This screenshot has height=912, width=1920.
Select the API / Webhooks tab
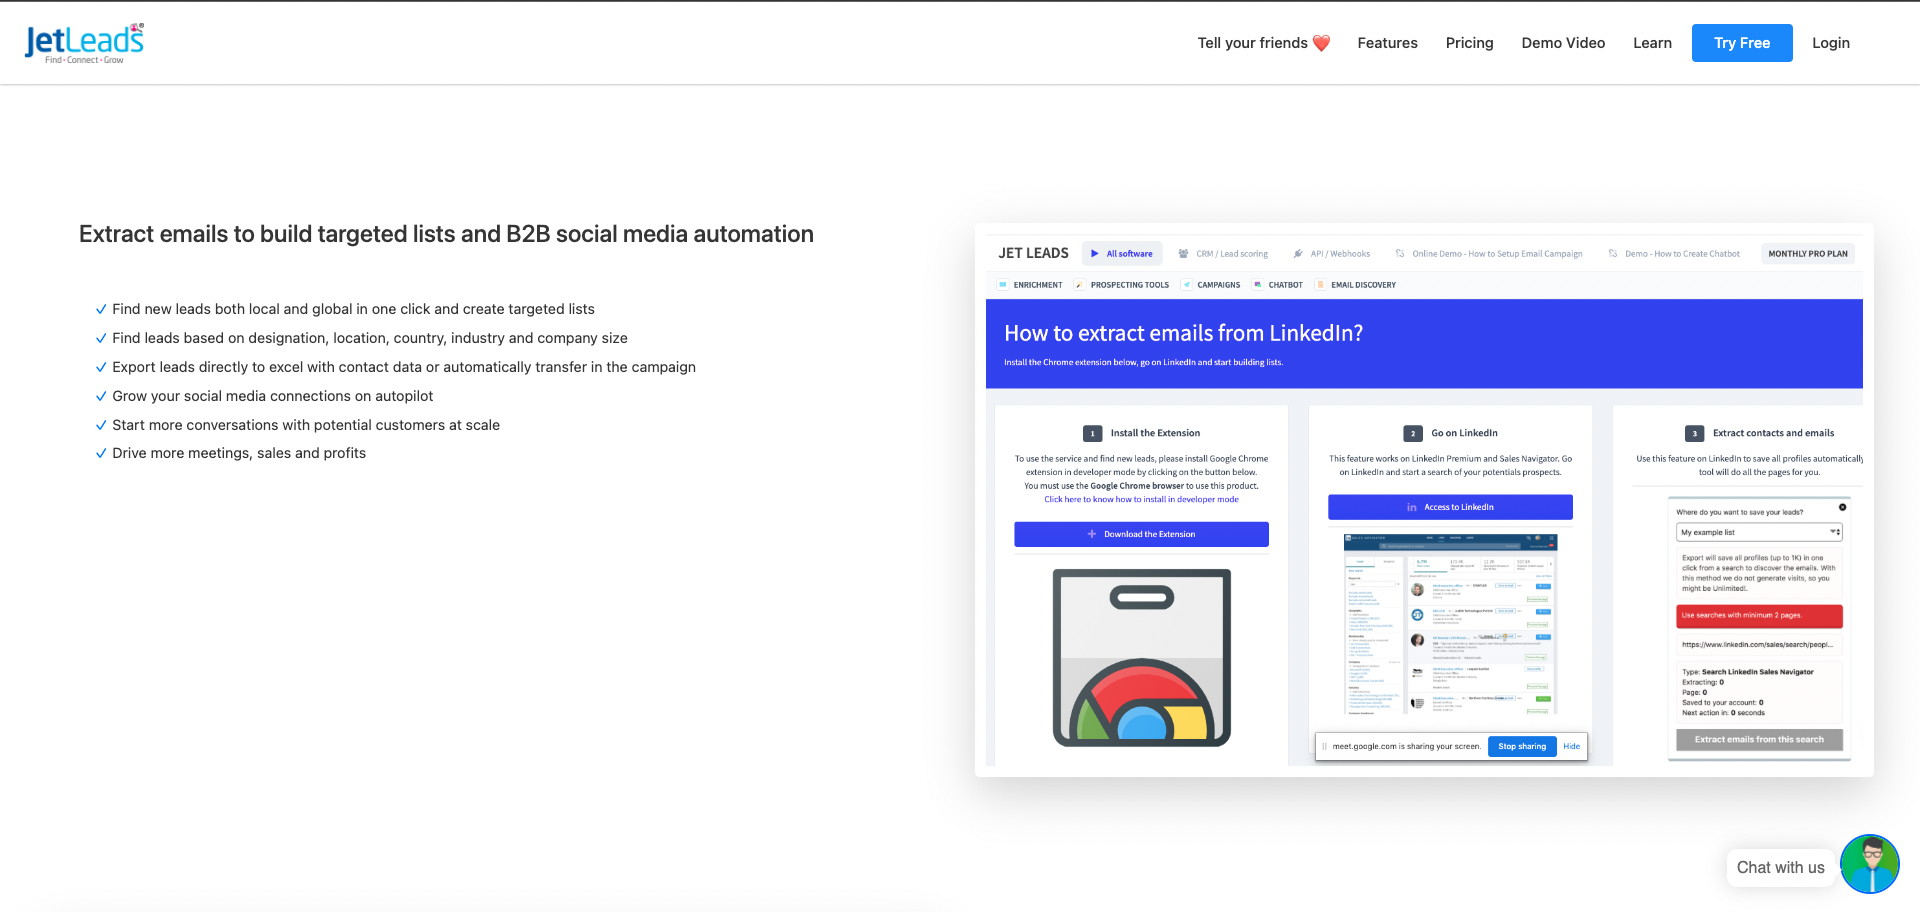point(1332,254)
